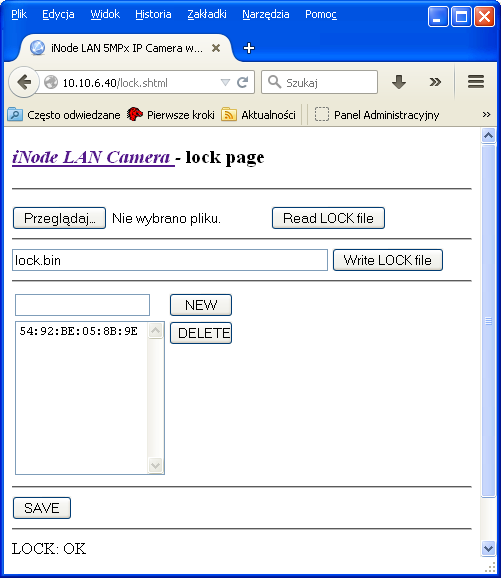This screenshot has width=501, height=578.
Task: Open Panel Administracyjny bookmark
Action: (x=377, y=115)
